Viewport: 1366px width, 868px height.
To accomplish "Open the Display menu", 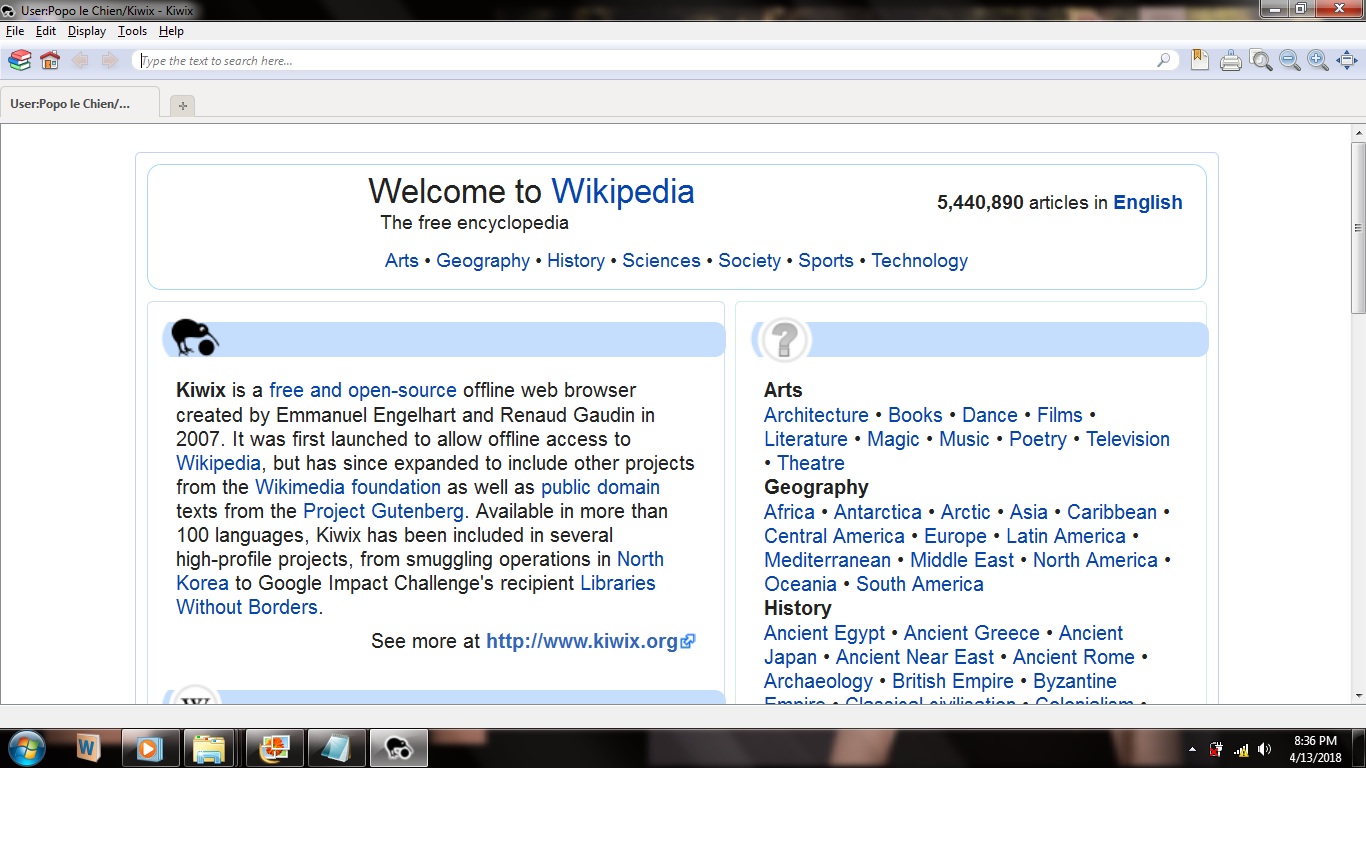I will click(87, 31).
